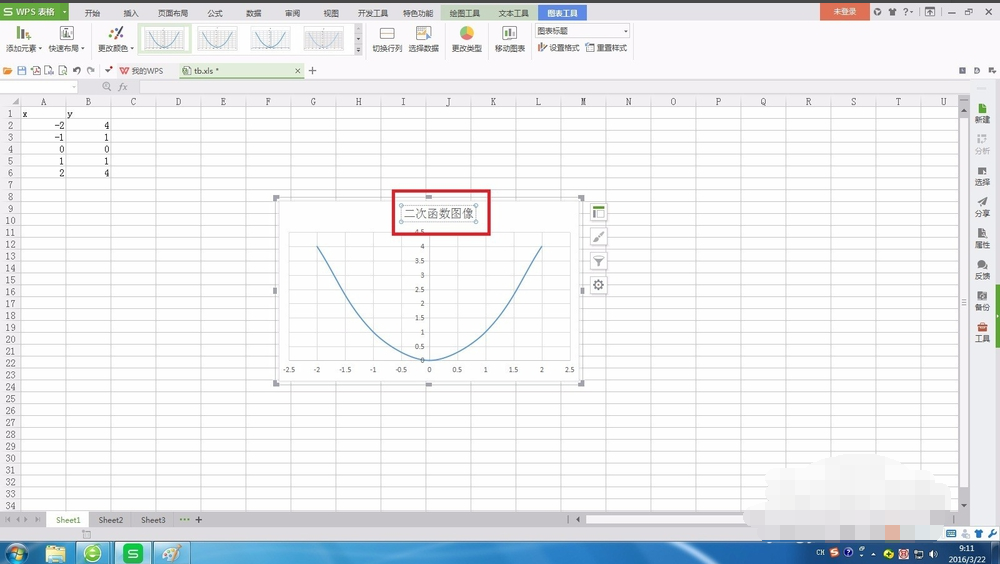Open chart style paintbrush button
The width and height of the screenshot is (1000, 564).
click(x=598, y=237)
